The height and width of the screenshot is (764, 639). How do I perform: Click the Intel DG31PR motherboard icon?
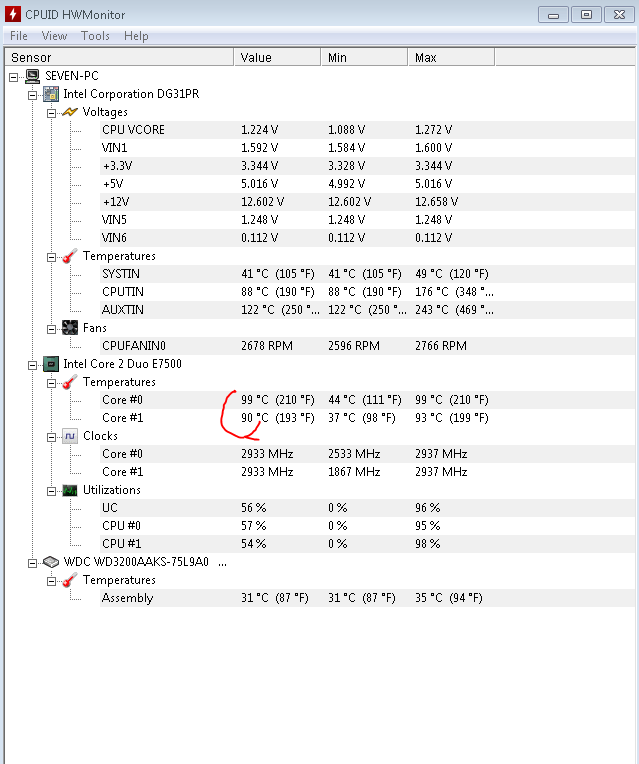coord(51,94)
